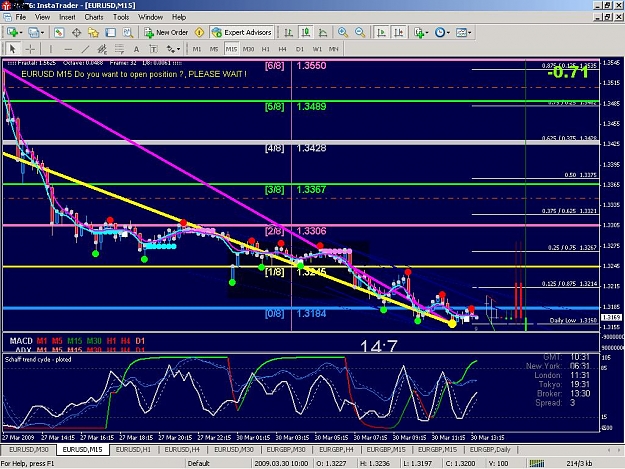The image size is (625, 469).
Task: Toggle the Chart Shift button
Action: coord(398,33)
